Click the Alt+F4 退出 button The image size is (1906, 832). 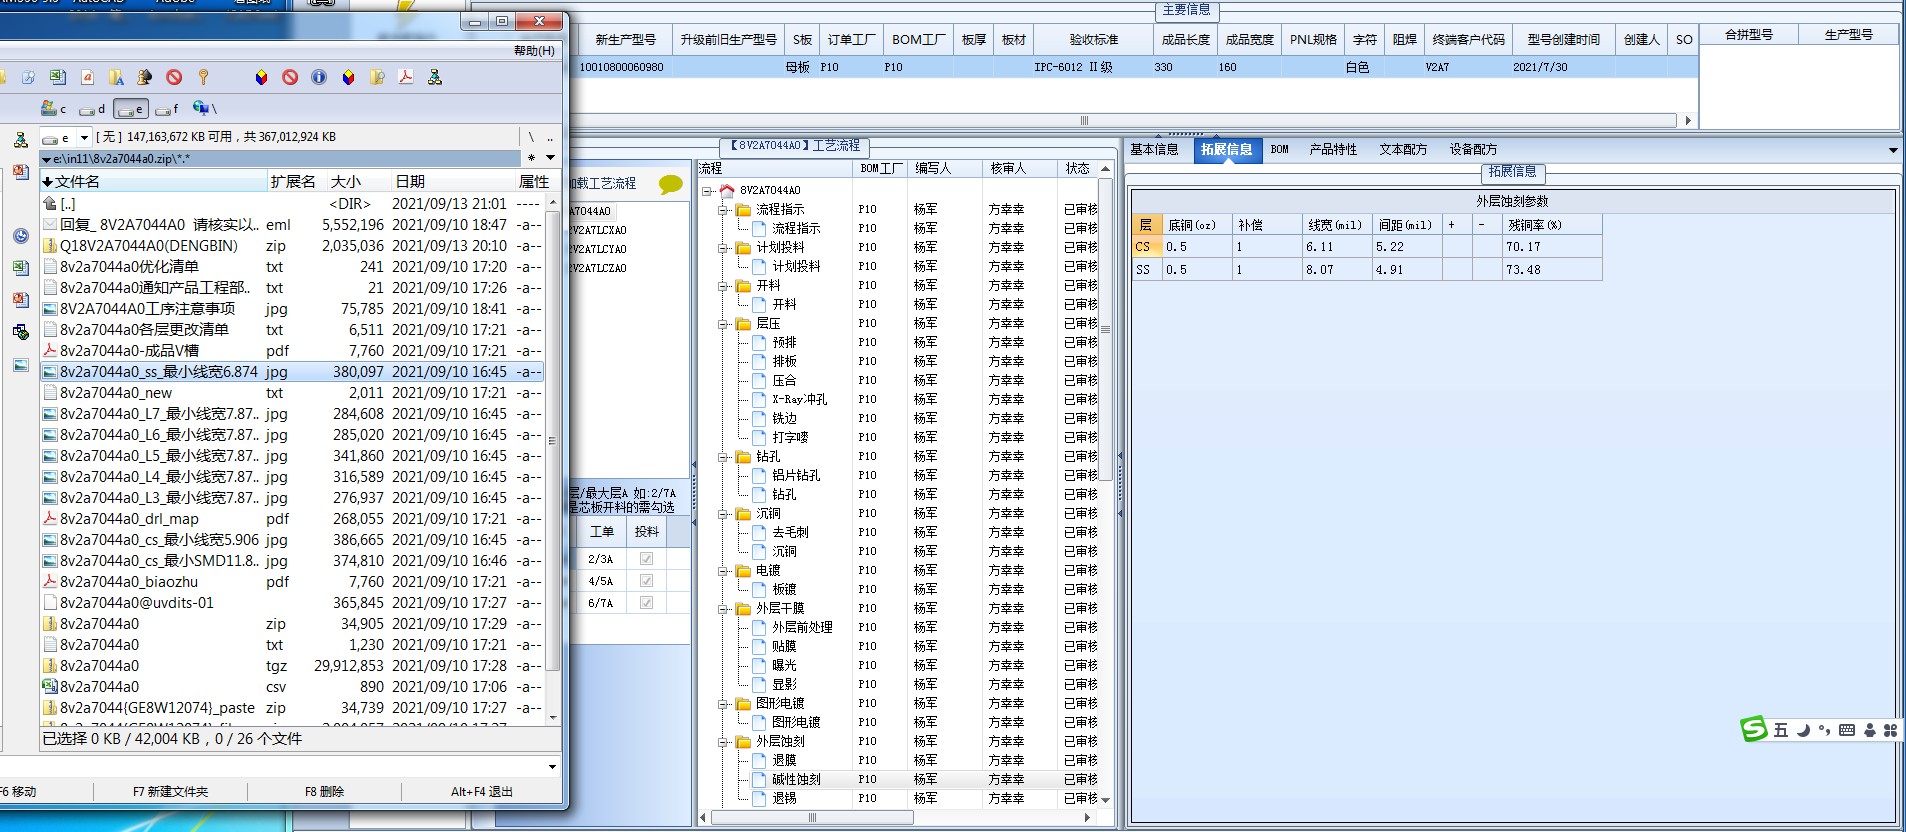[x=481, y=792]
